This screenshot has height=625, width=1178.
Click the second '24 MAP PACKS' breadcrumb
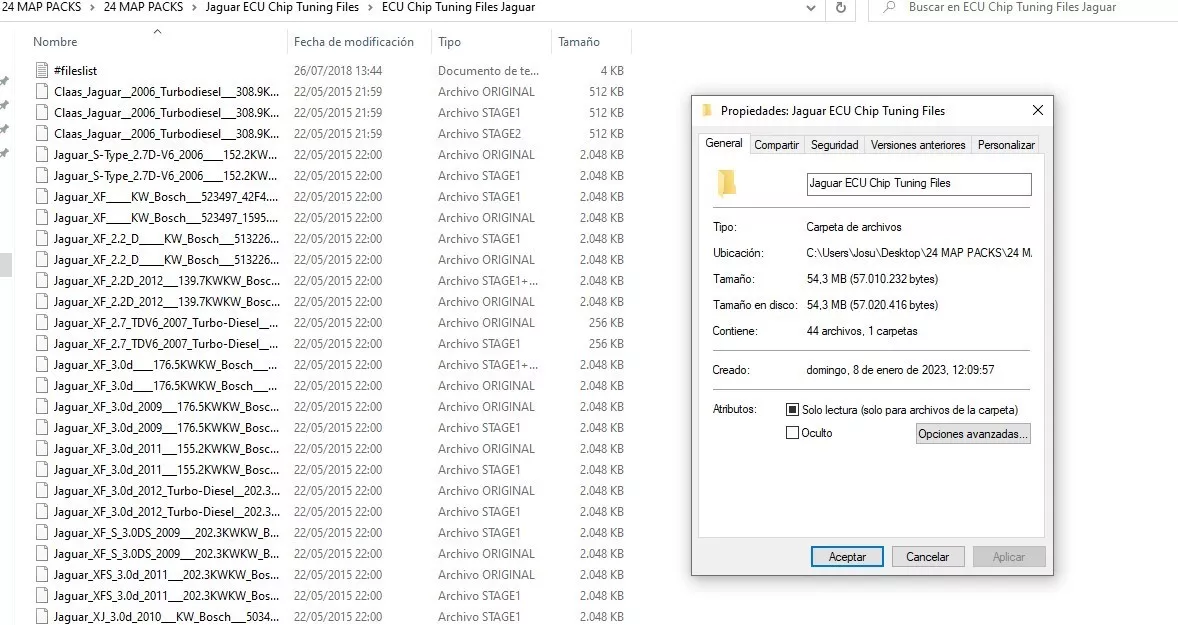pos(143,8)
